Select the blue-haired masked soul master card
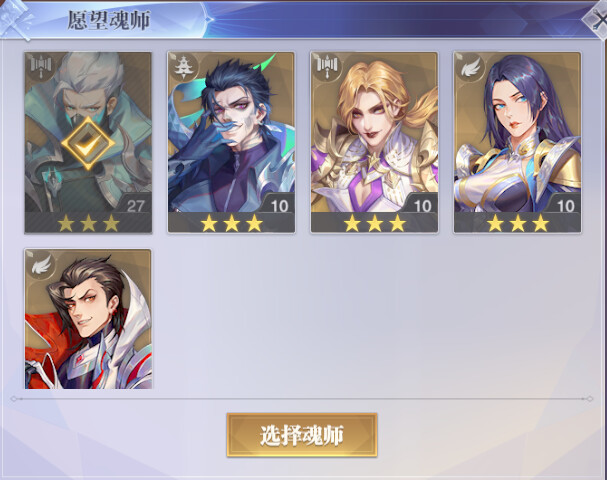 tap(231, 142)
